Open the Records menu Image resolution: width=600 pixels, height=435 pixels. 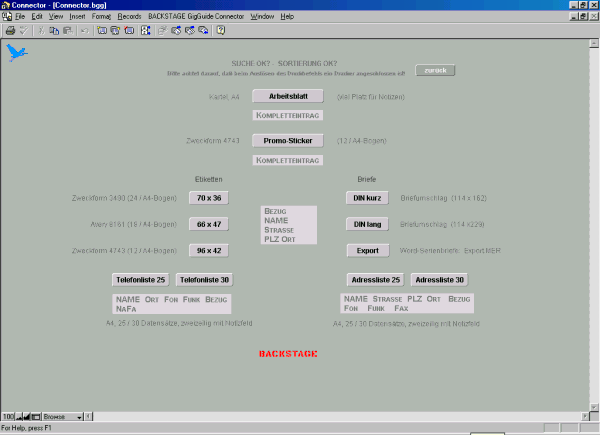tap(129, 17)
